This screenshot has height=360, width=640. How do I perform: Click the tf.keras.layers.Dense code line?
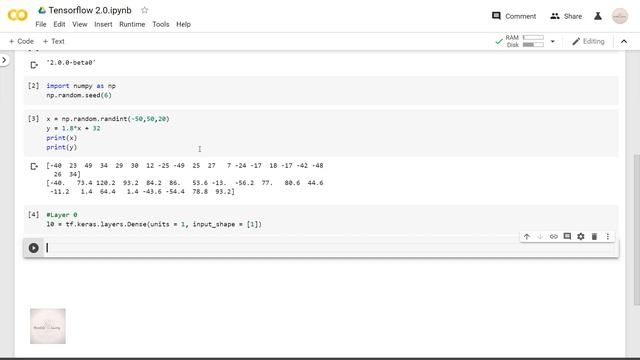[x=154, y=224]
